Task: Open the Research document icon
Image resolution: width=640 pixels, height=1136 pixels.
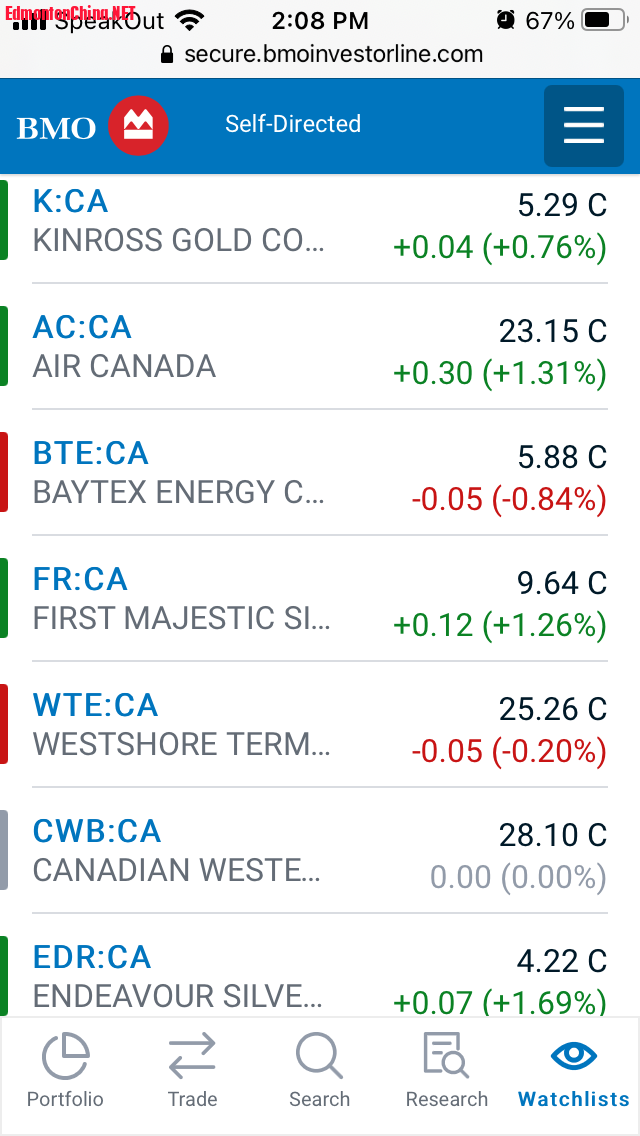Action: 446,1056
